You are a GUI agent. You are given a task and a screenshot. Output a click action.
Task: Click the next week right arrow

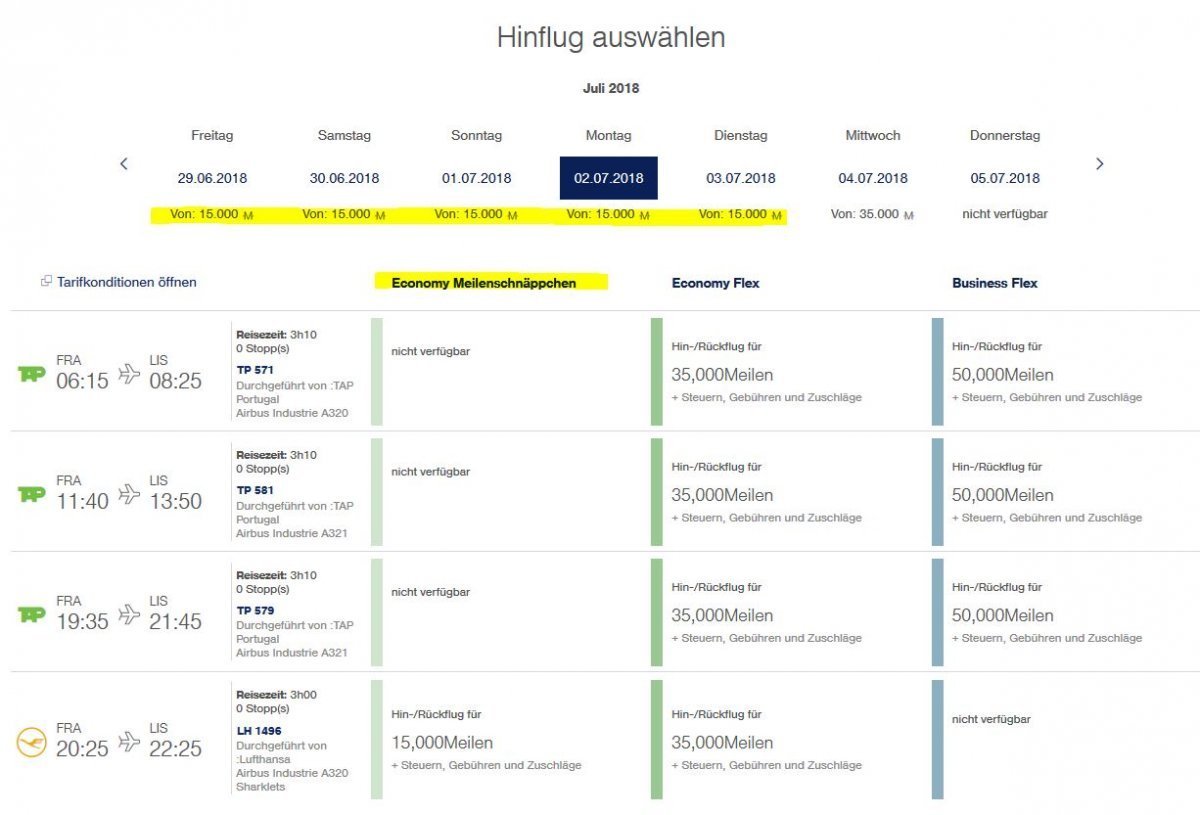pyautogui.click(x=1099, y=164)
